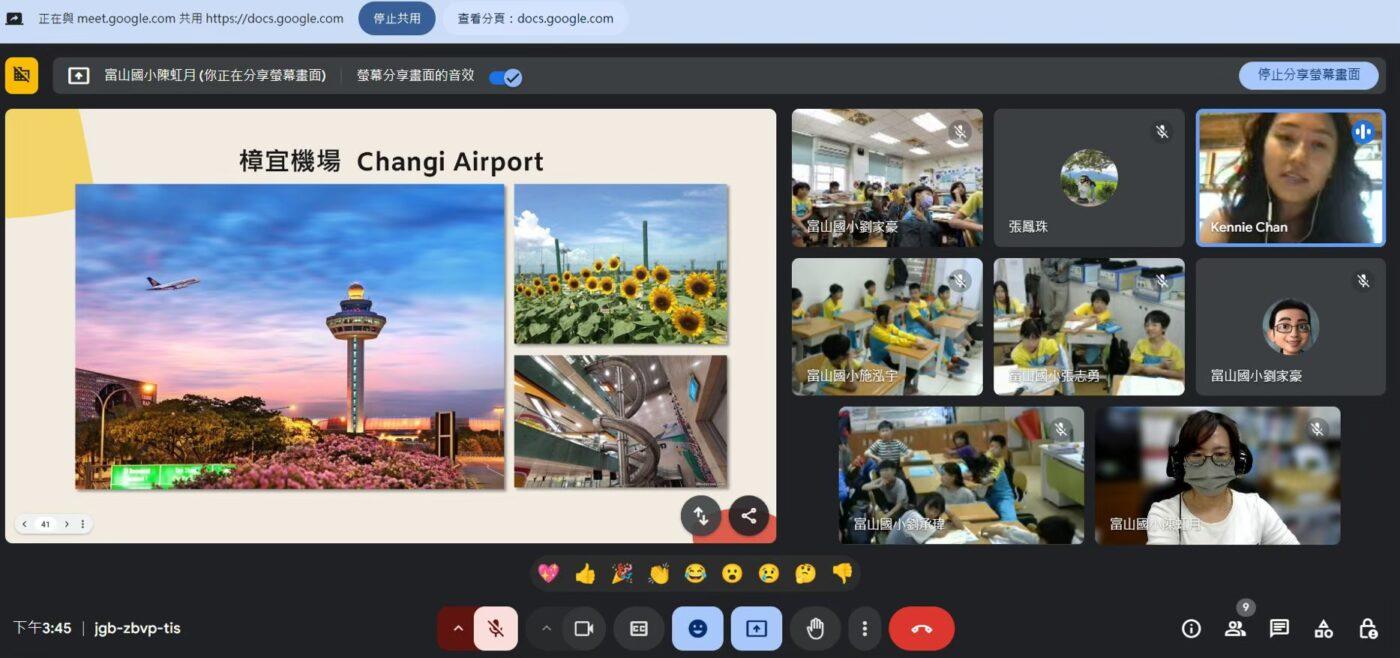This screenshot has width=1400, height=658.
Task: Send the thumbs down reaction
Action: tap(842, 573)
